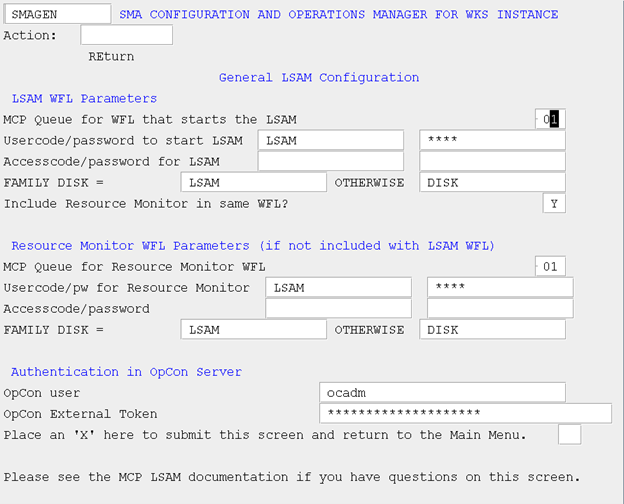The width and height of the screenshot is (624, 504).
Task: Click the password field to start LSAM
Action: point(492,140)
